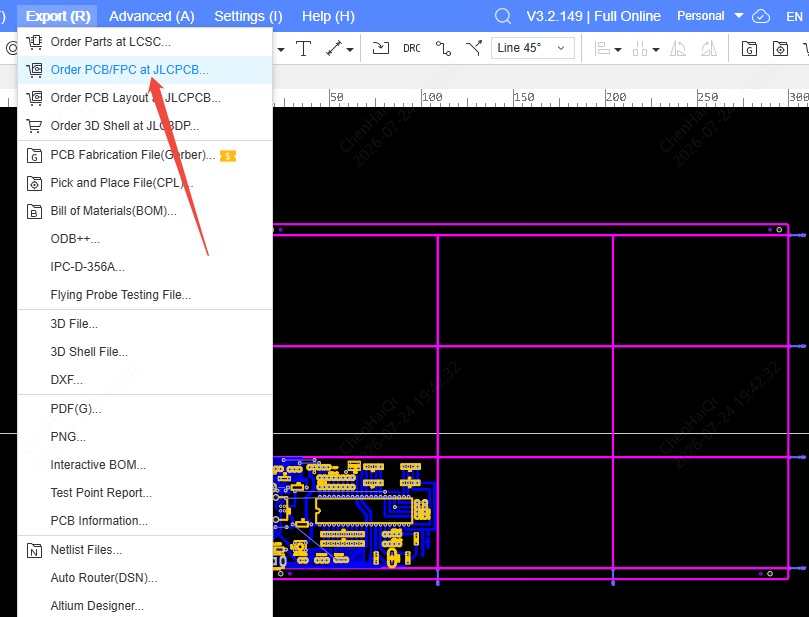Click the search magnifier icon

pos(503,16)
